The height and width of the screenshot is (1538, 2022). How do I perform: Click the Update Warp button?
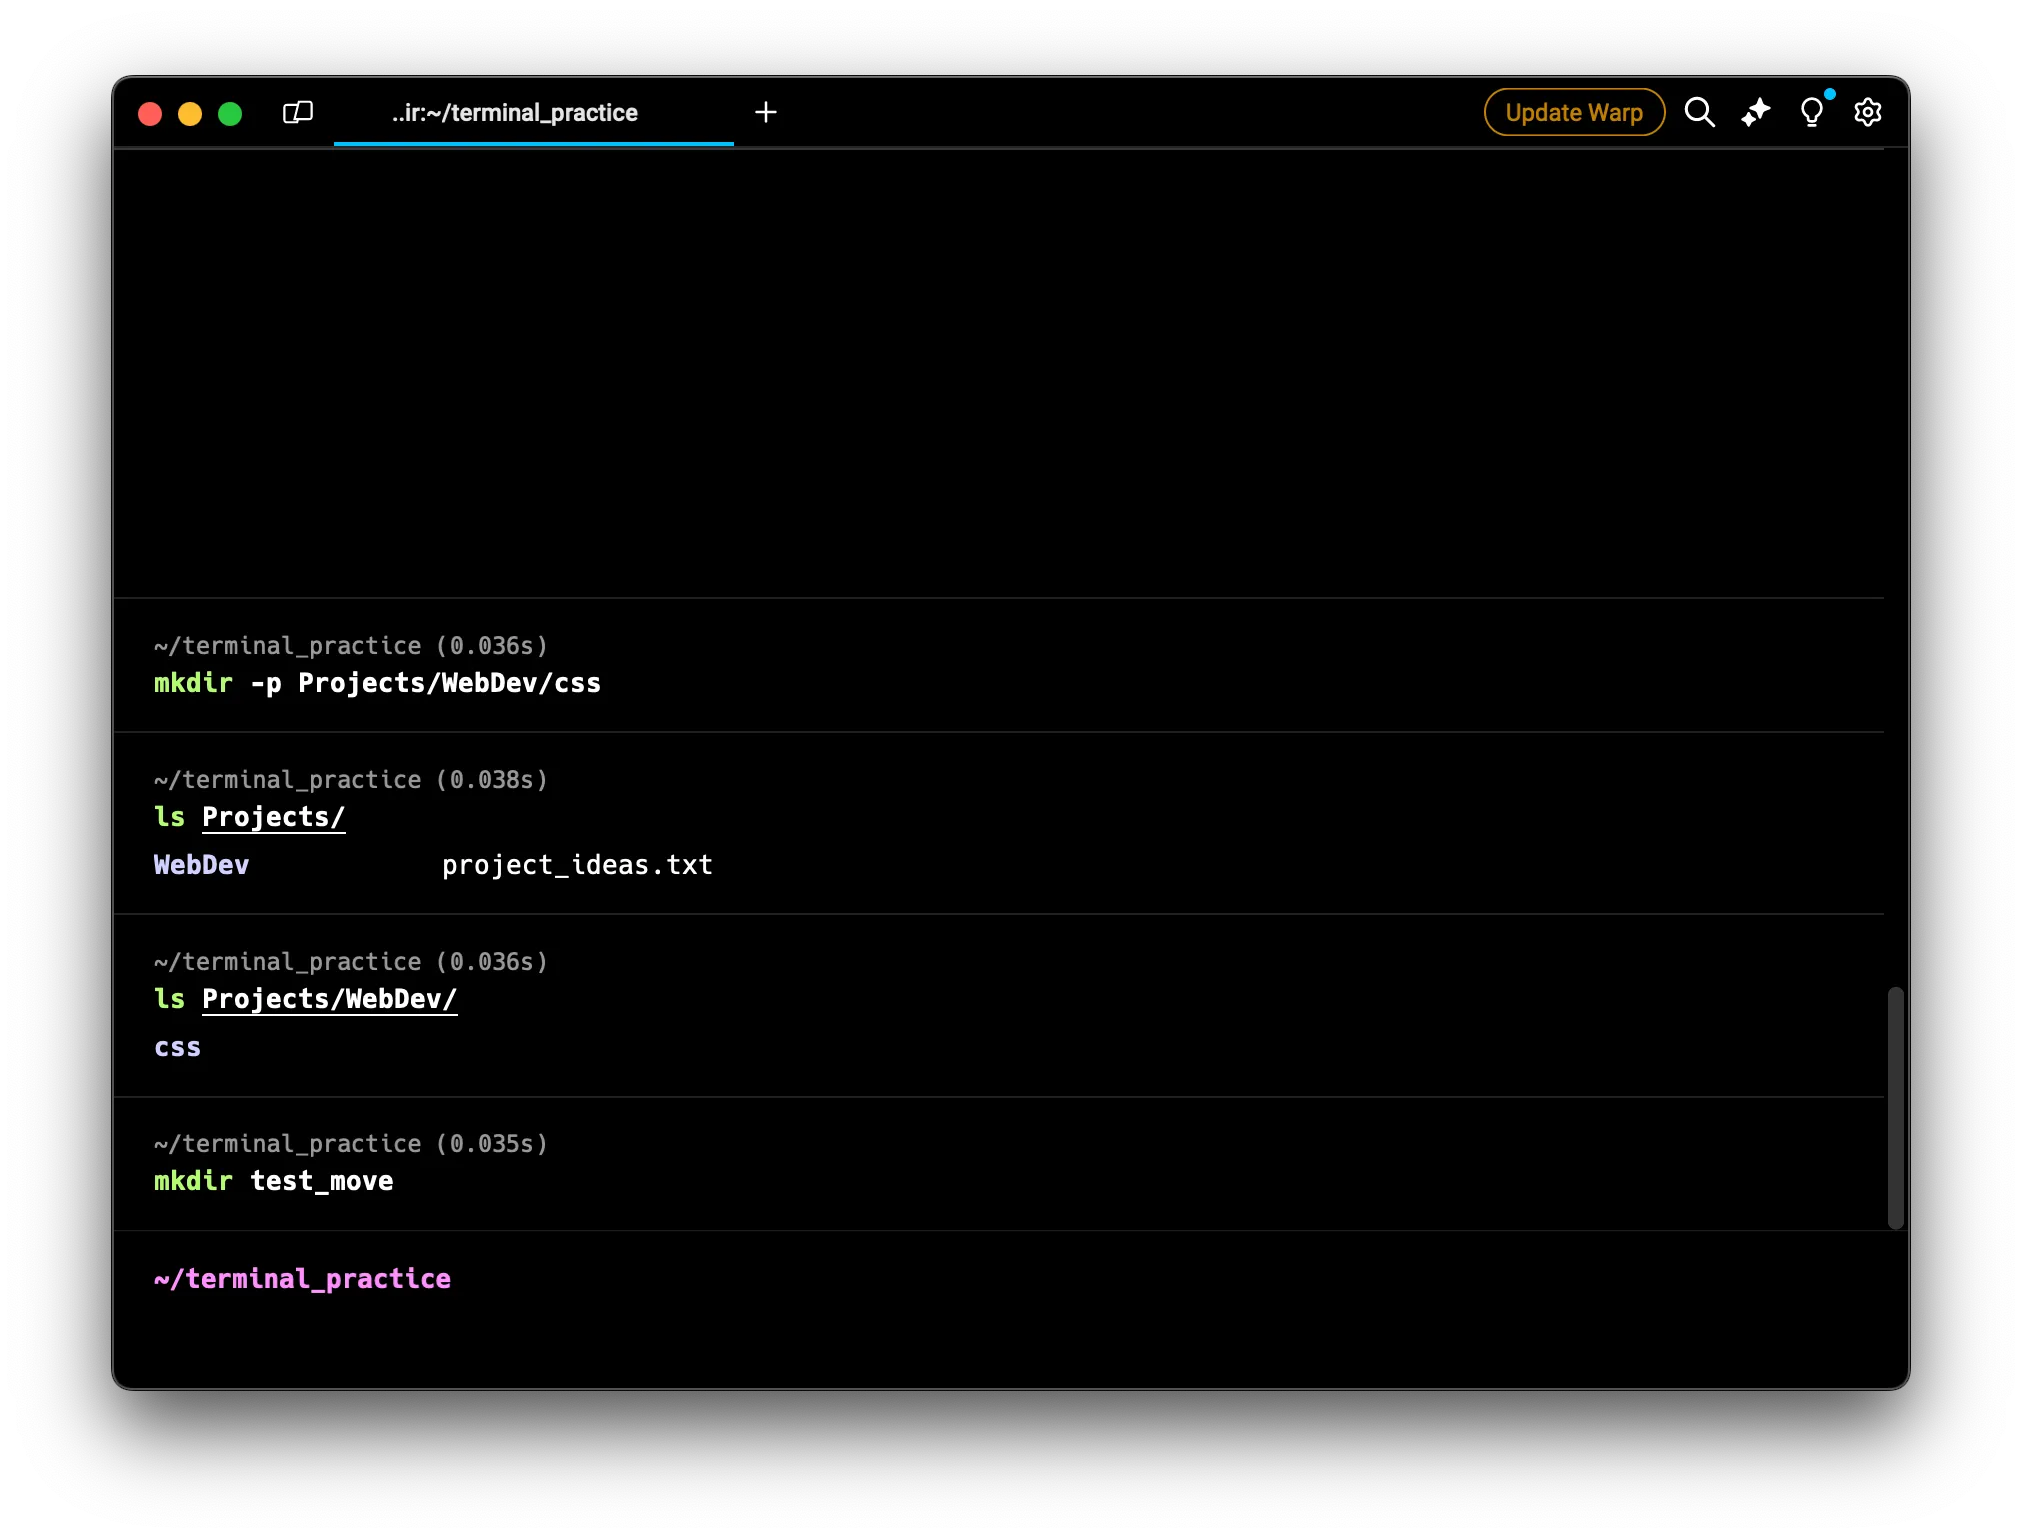(x=1574, y=112)
